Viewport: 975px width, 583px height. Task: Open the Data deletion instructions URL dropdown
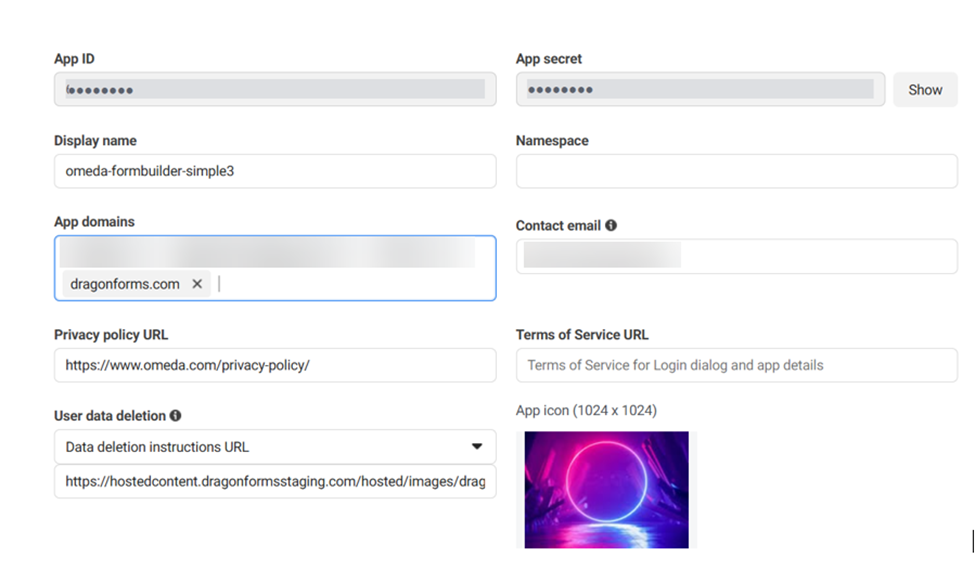tap(275, 446)
